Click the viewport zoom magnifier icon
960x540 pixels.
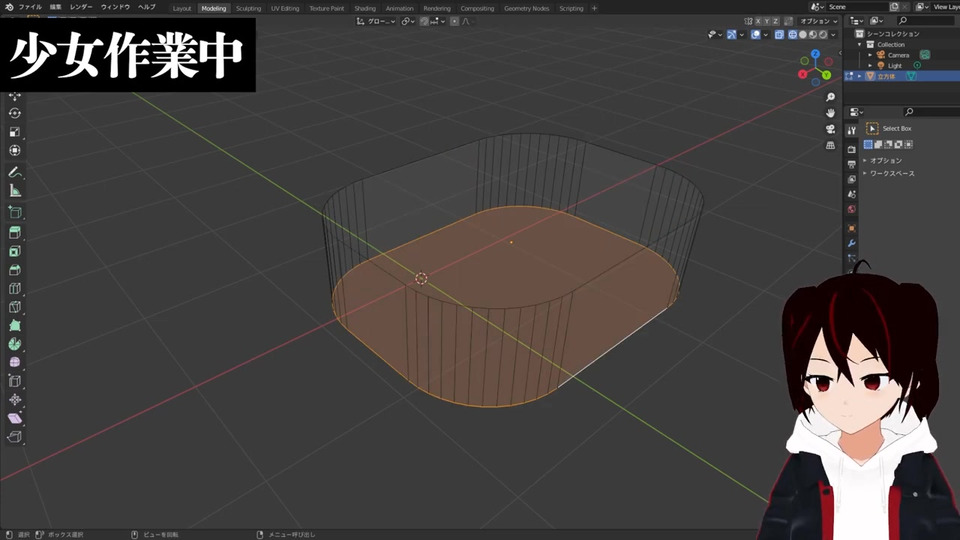[x=830, y=97]
